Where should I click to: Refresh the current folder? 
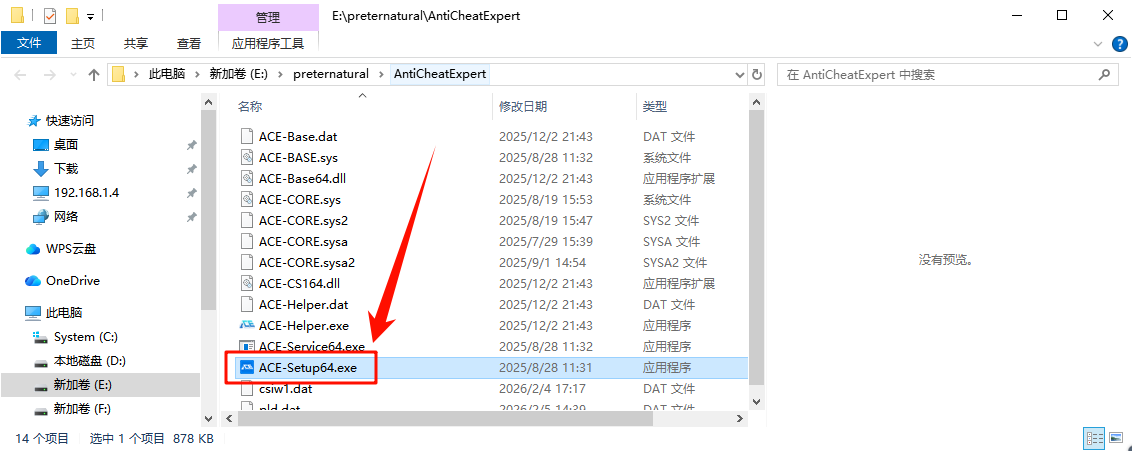(757, 74)
